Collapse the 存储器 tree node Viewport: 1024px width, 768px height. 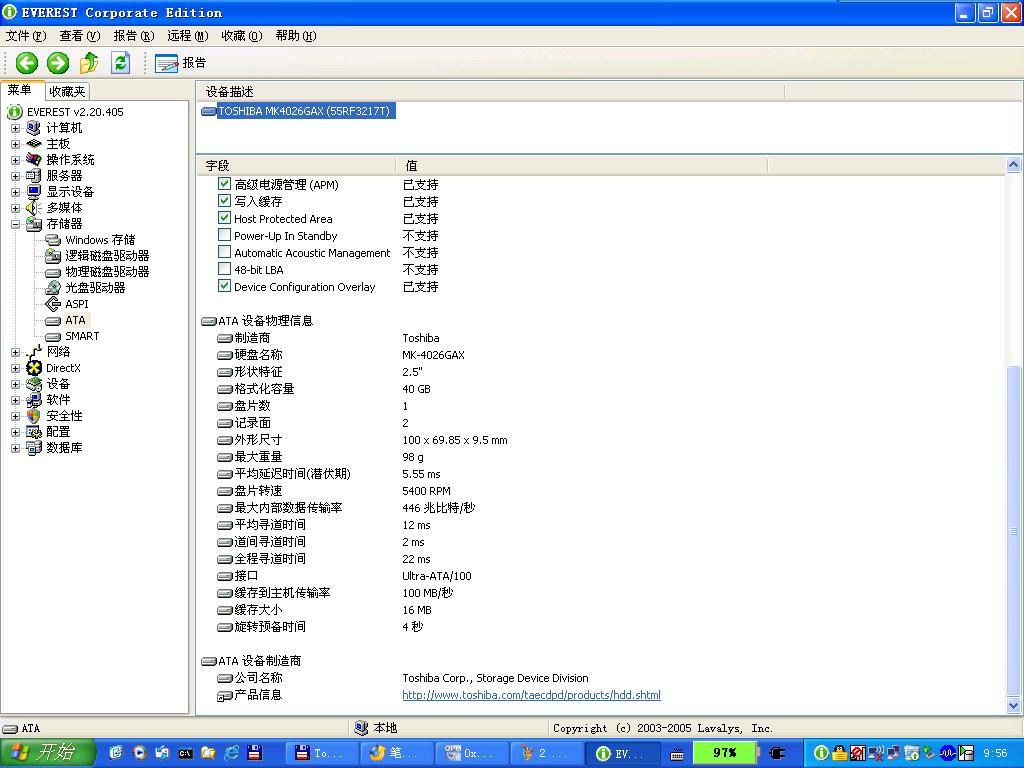(15, 224)
